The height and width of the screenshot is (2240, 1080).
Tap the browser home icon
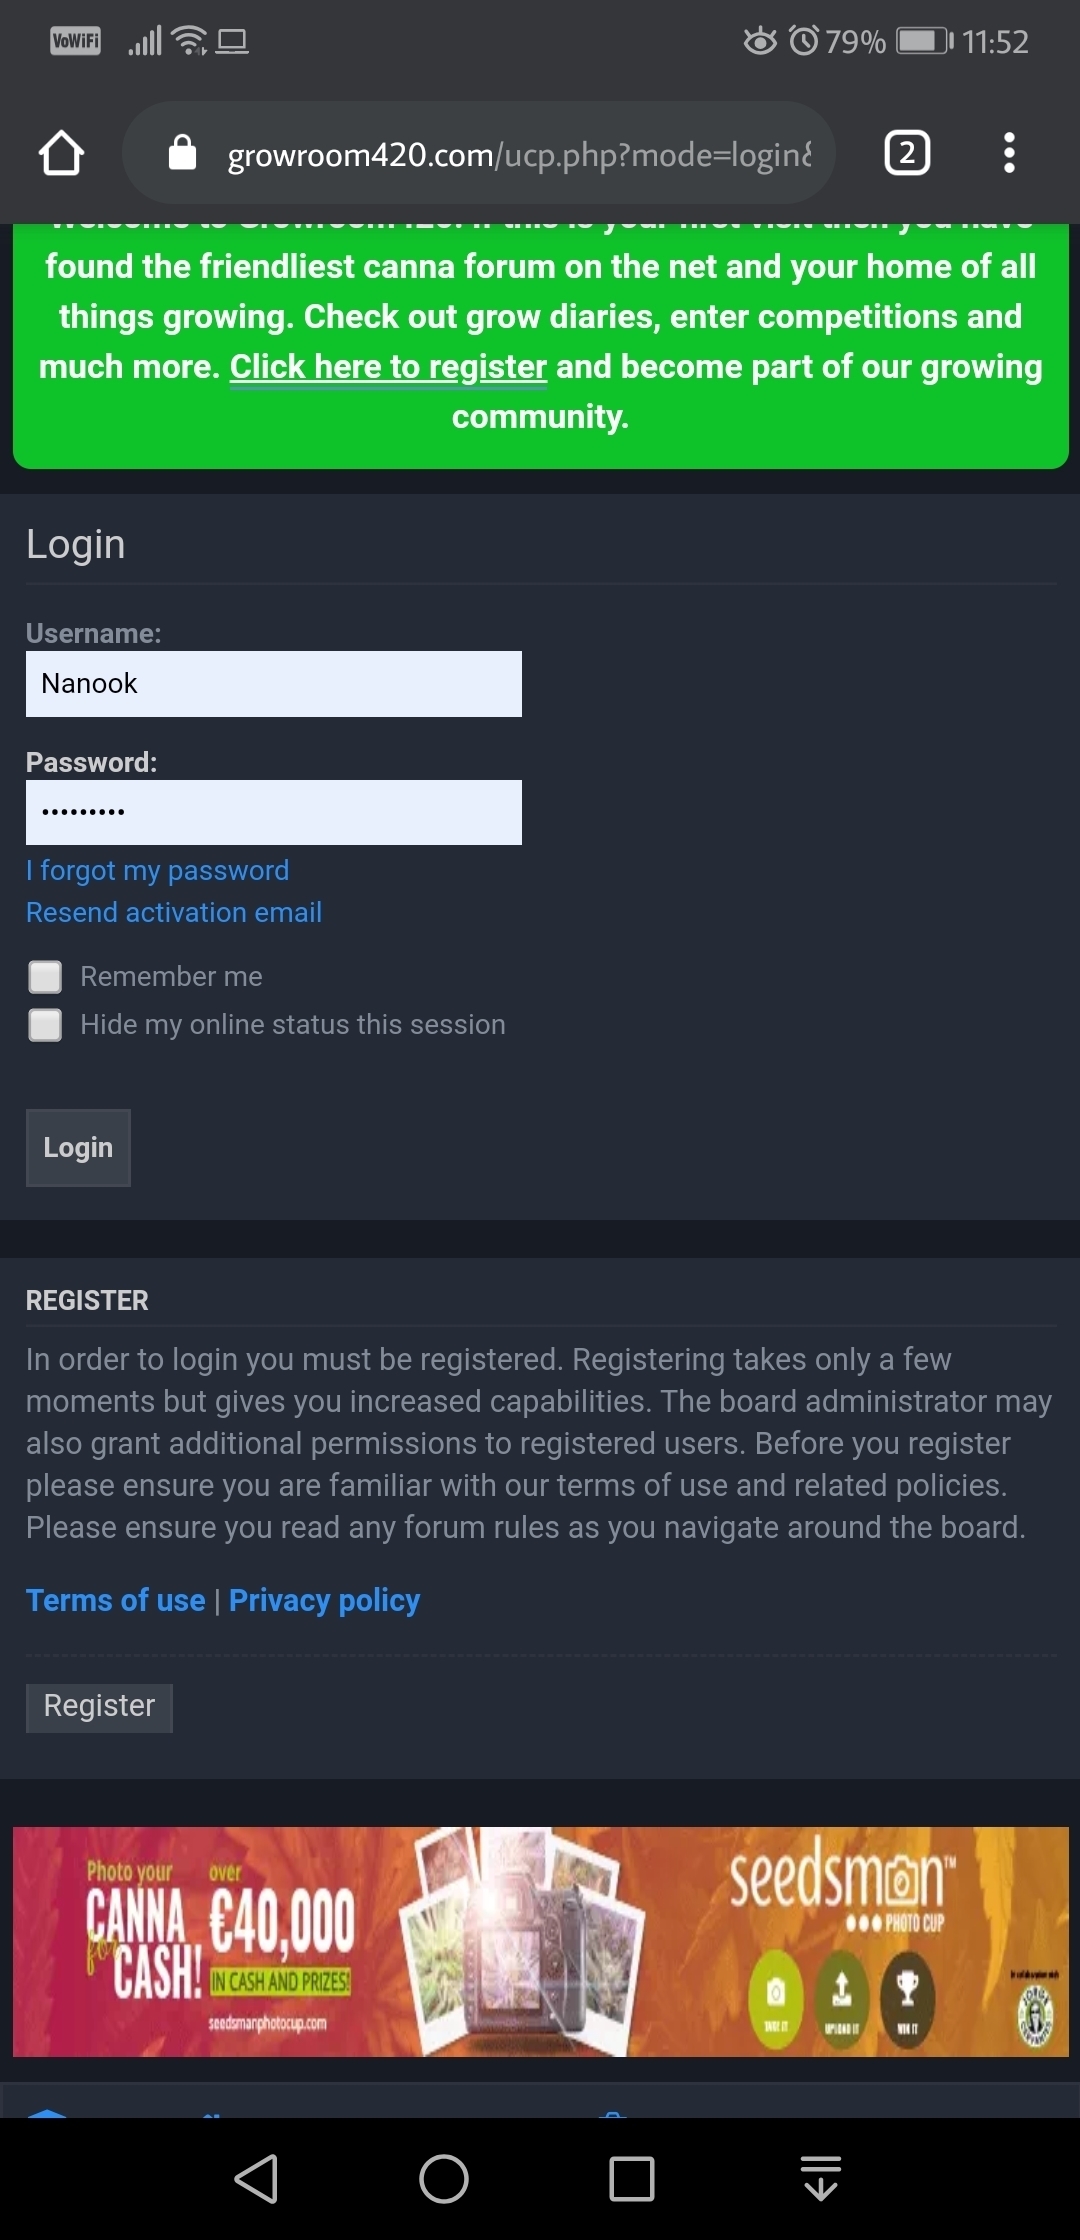tap(61, 154)
